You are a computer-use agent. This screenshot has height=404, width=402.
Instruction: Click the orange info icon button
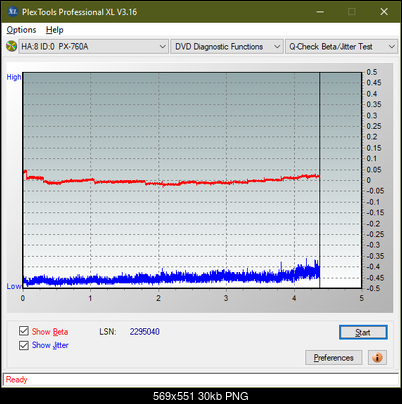pyautogui.click(x=377, y=357)
